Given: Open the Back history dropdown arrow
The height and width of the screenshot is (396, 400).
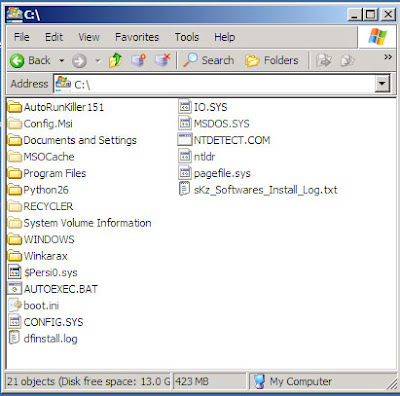Looking at the screenshot, I should [x=61, y=61].
